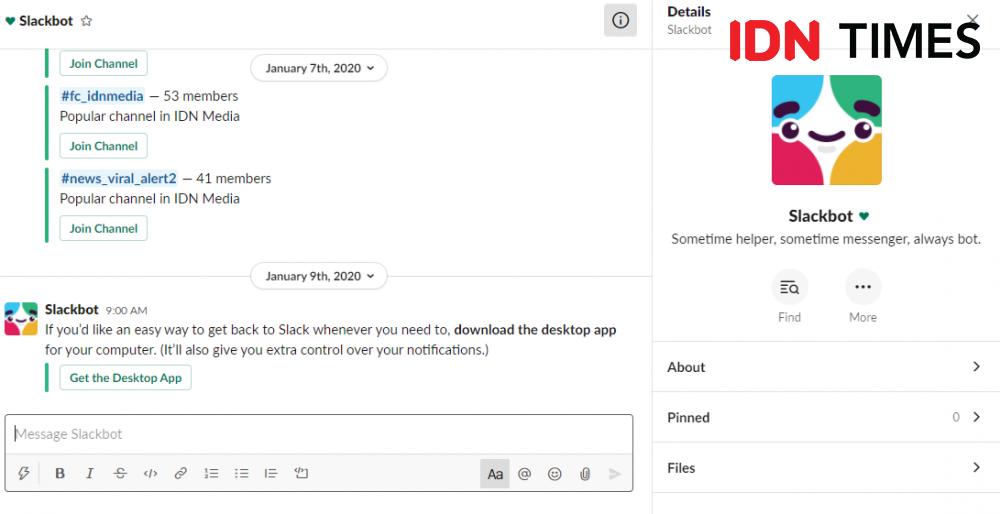Viewport: 1000px width, 514px height.
Task: Click Get the Desktop App button
Action: (126, 378)
